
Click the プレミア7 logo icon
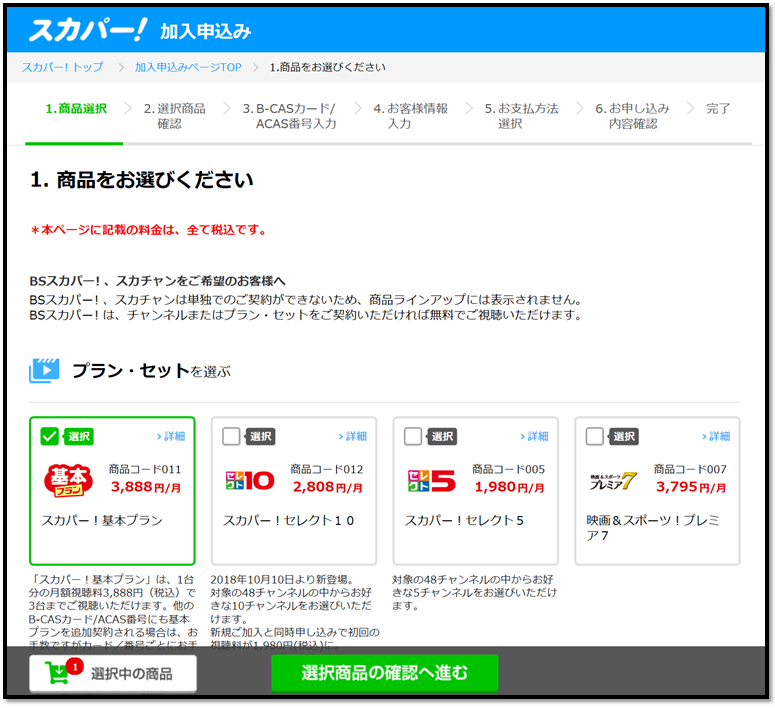[x=613, y=481]
